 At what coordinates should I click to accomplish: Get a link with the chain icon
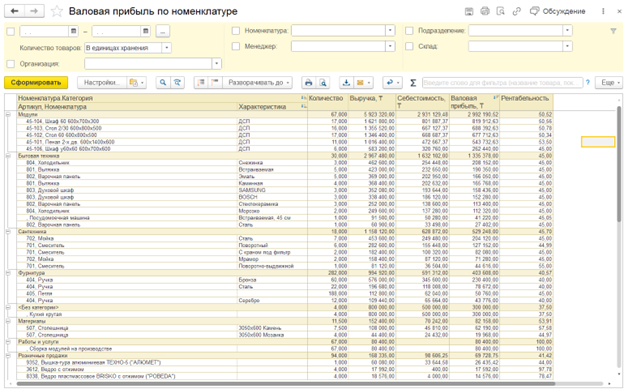pyautogui.click(x=517, y=12)
